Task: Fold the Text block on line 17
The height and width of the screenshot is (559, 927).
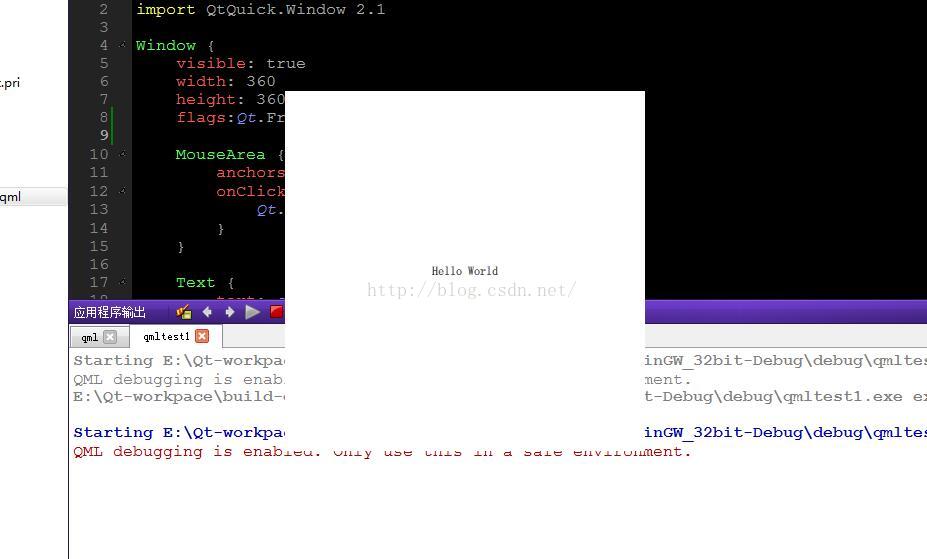Action: [x=122, y=282]
